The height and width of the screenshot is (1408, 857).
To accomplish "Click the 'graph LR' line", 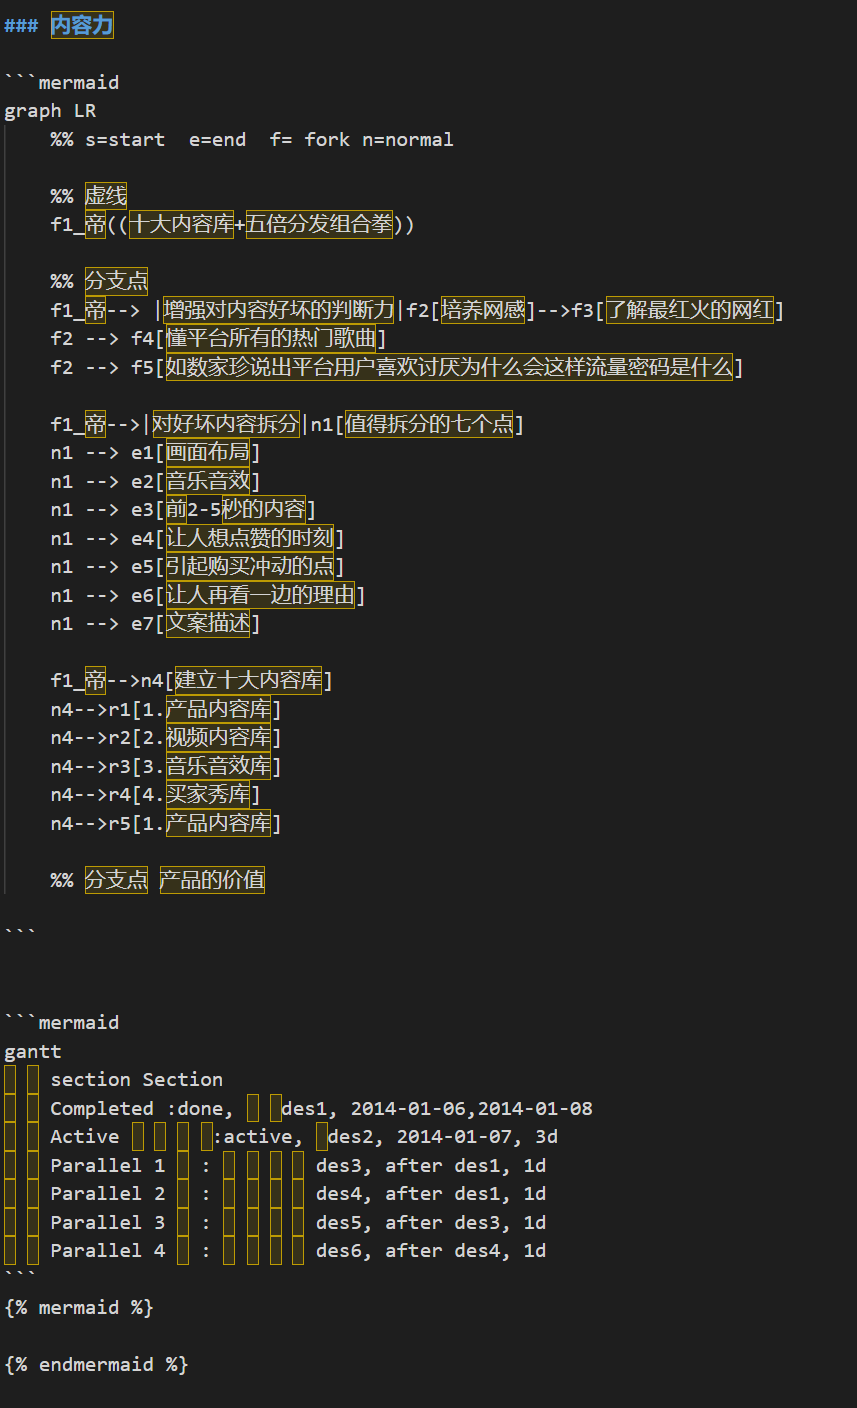I will (50, 111).
